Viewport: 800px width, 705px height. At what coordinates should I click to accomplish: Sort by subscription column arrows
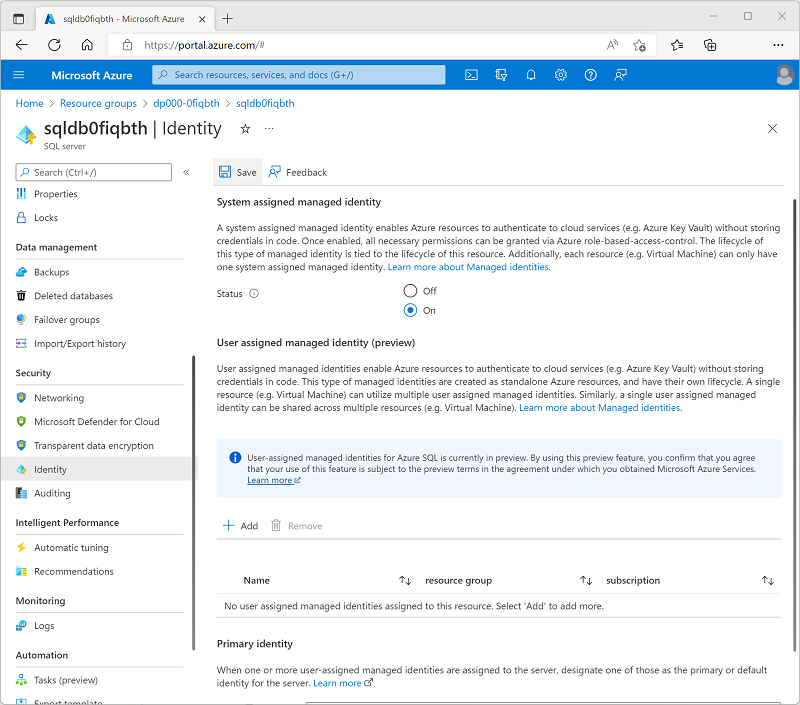768,580
